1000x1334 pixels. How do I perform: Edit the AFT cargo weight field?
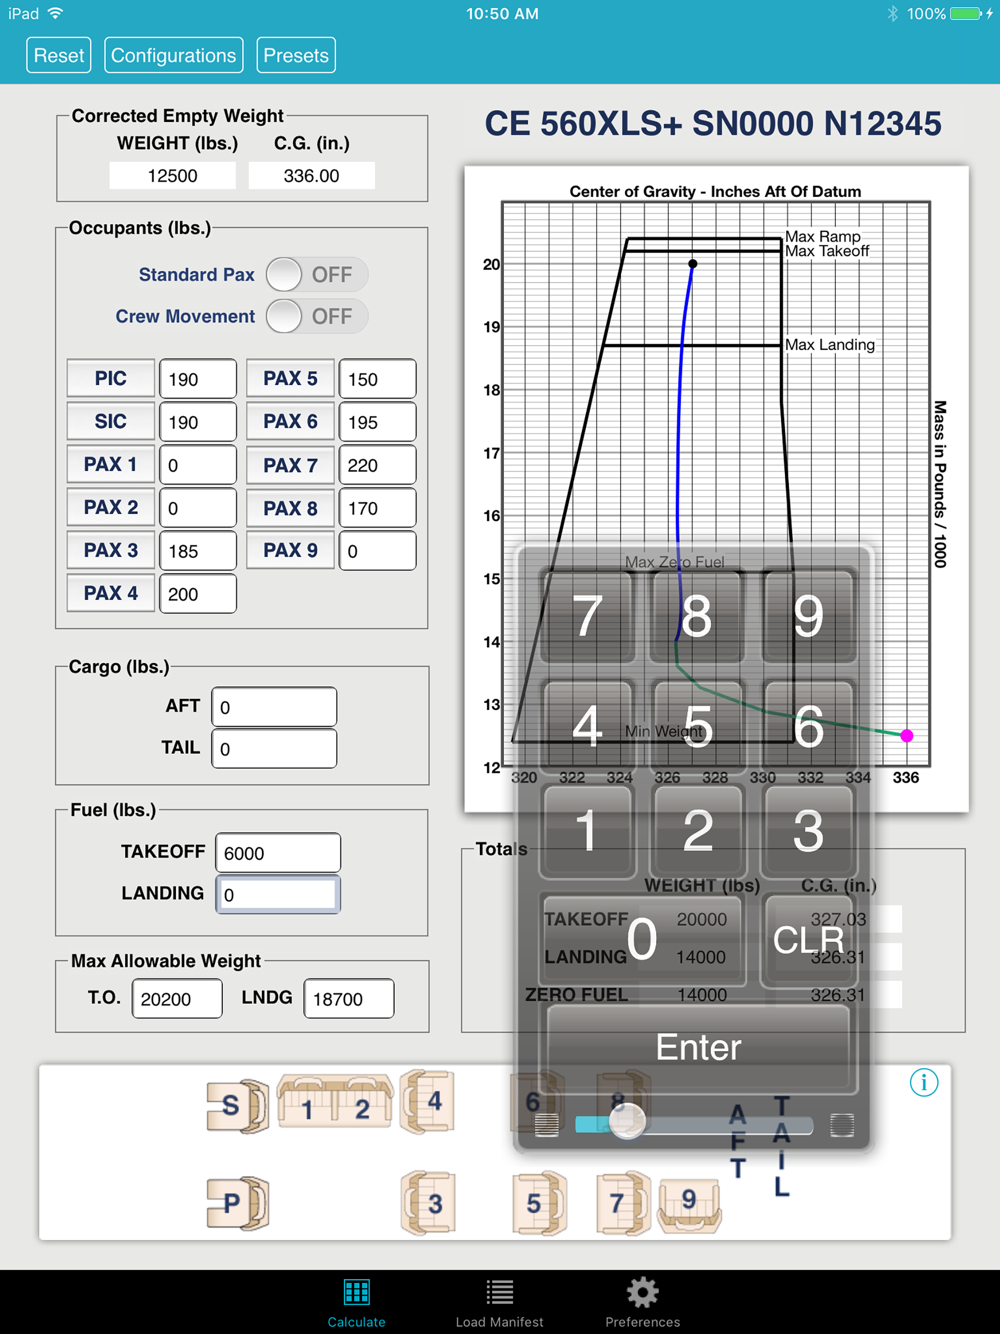tap(274, 707)
